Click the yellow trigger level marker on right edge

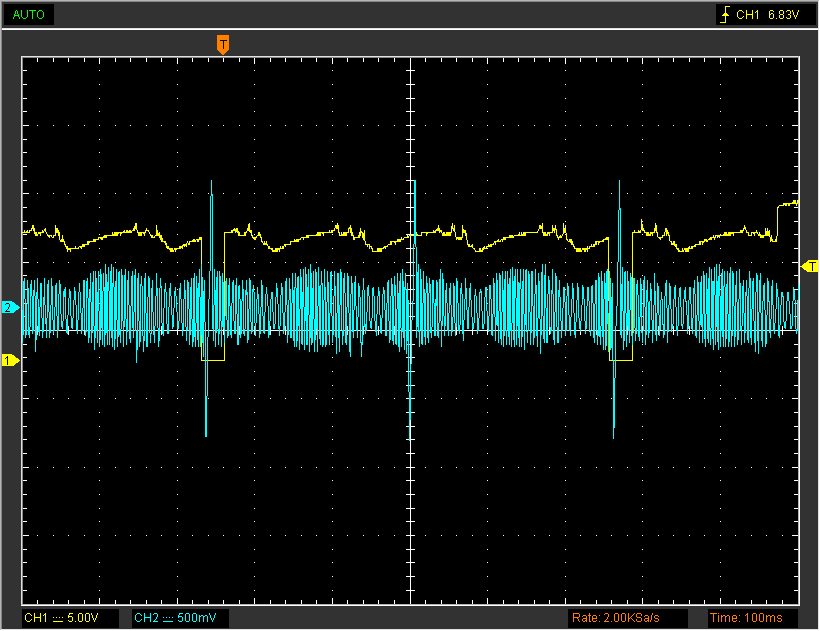click(810, 266)
